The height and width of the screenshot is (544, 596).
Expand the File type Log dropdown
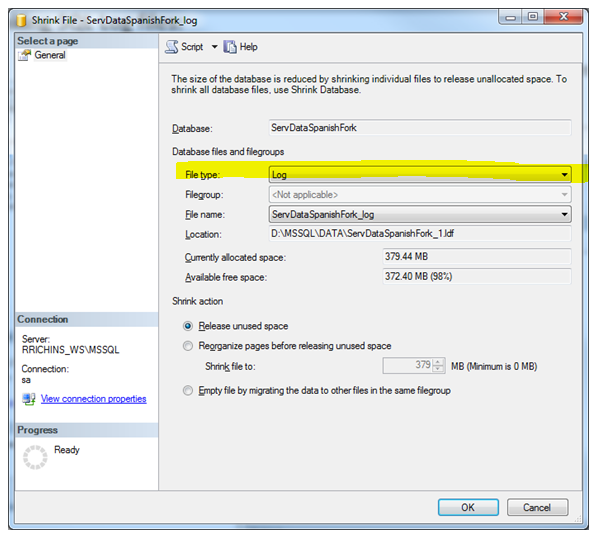click(x=420, y=174)
